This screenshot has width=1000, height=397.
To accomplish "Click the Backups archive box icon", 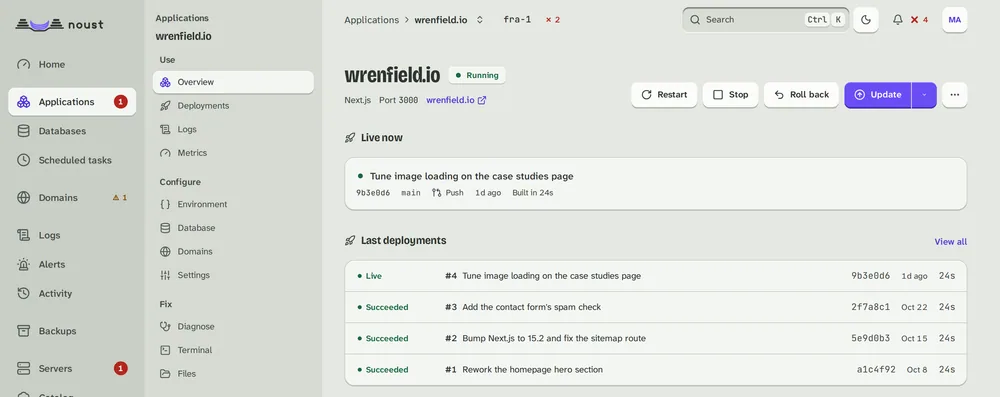I will [x=24, y=331].
